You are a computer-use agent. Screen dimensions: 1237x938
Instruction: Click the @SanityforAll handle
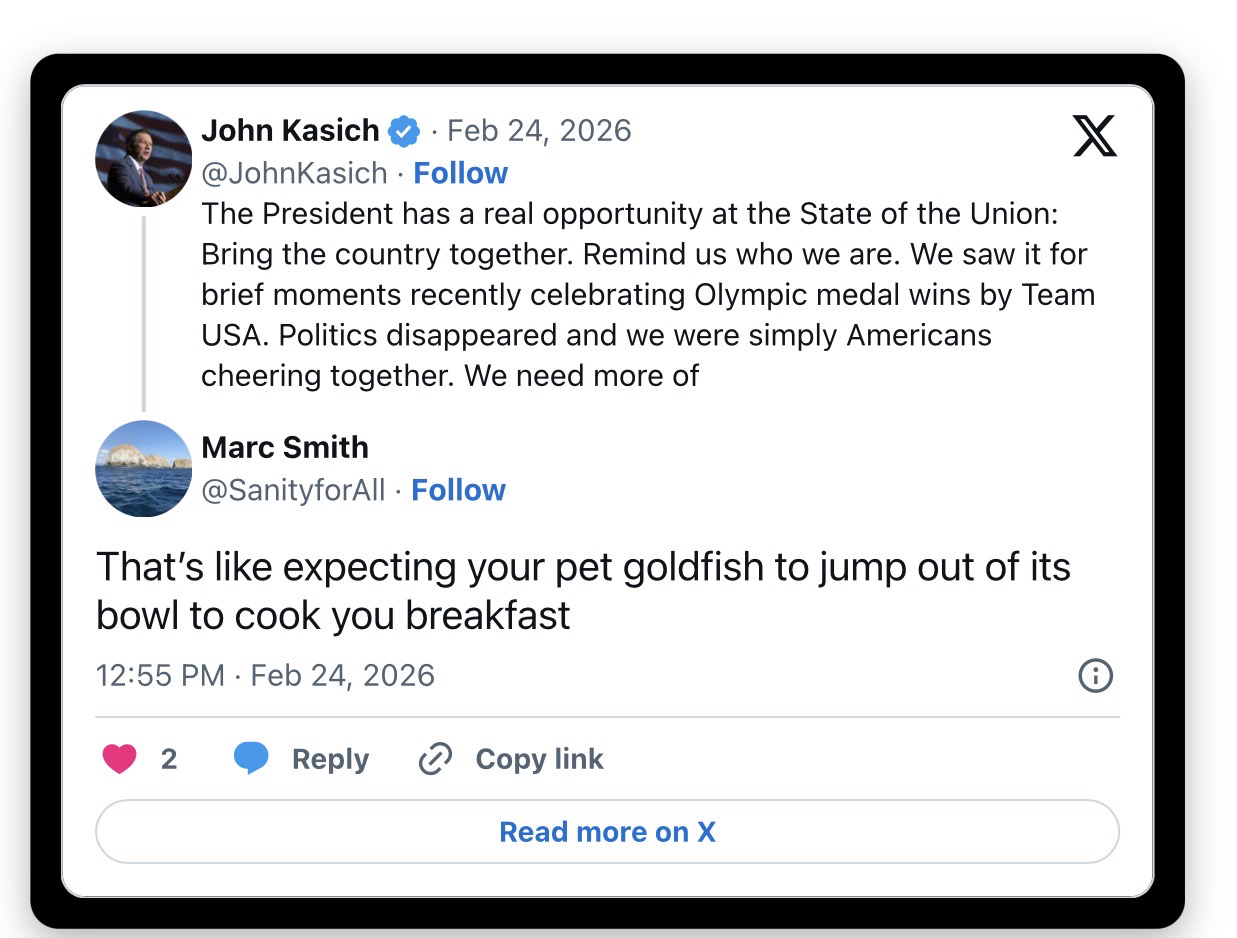tap(293, 490)
